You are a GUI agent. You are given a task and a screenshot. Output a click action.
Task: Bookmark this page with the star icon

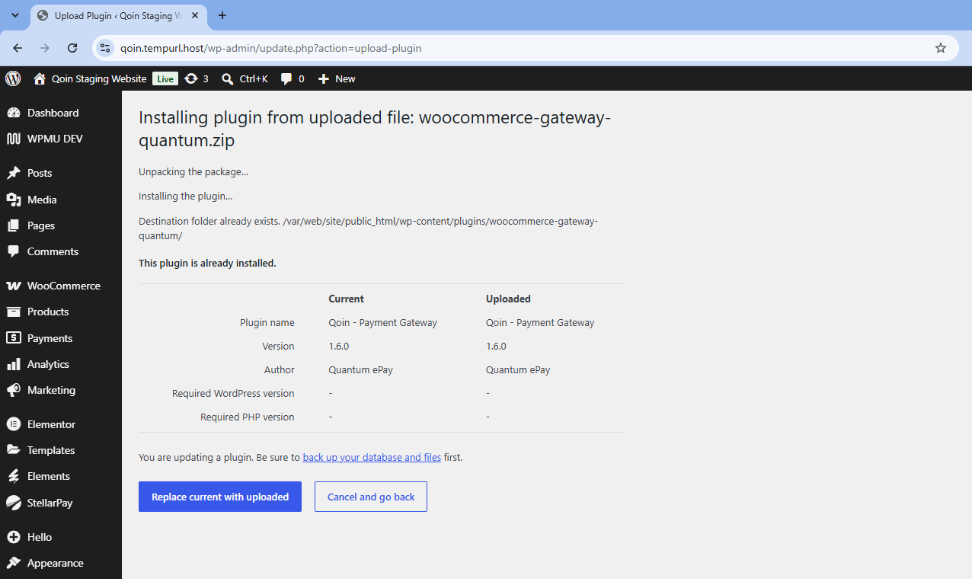940,48
